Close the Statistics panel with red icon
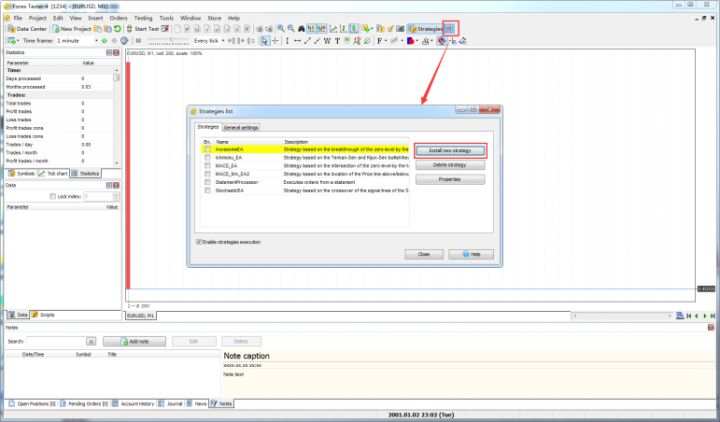Screen dimensions: 720x422 pos(116,53)
